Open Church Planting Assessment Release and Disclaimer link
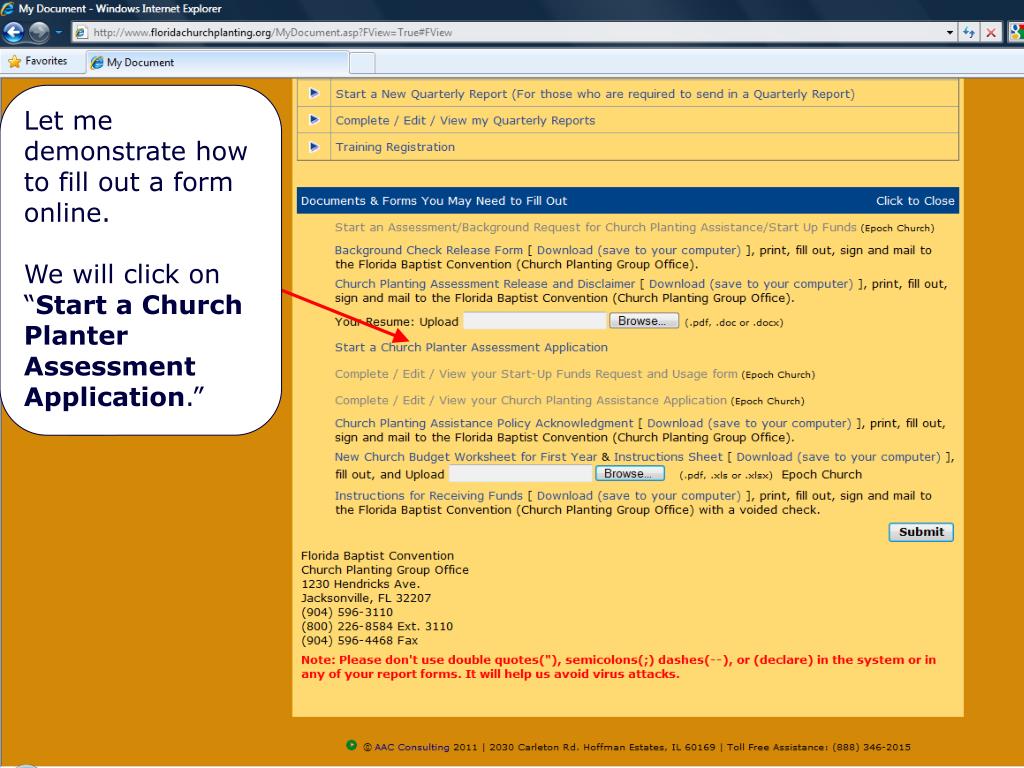1024x768 pixels. (x=485, y=284)
